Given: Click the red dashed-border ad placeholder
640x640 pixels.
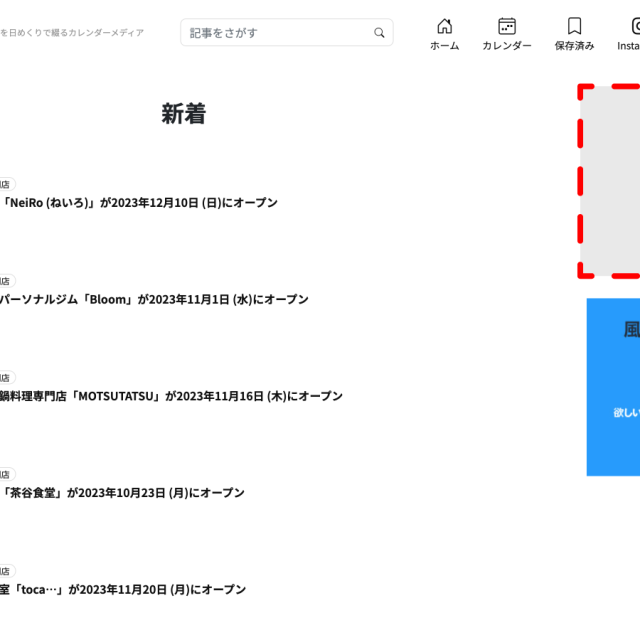Looking at the screenshot, I should 610,181.
